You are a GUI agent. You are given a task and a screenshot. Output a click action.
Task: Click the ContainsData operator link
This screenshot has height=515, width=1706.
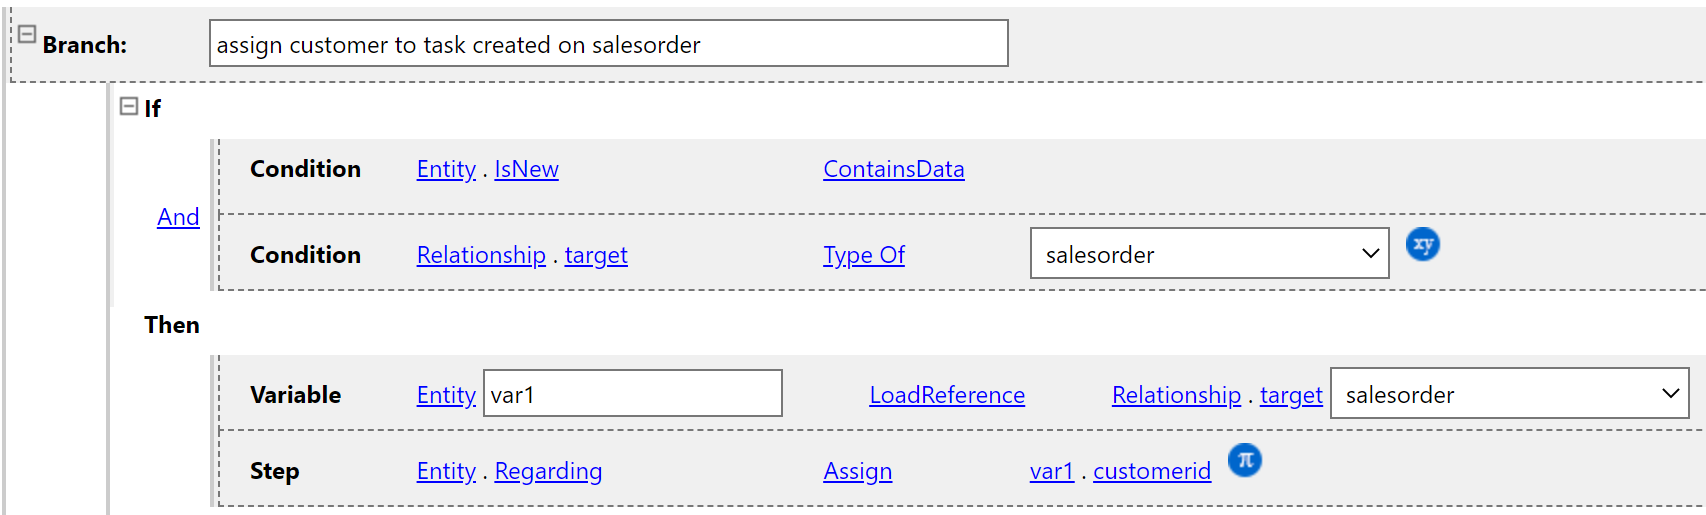point(893,169)
